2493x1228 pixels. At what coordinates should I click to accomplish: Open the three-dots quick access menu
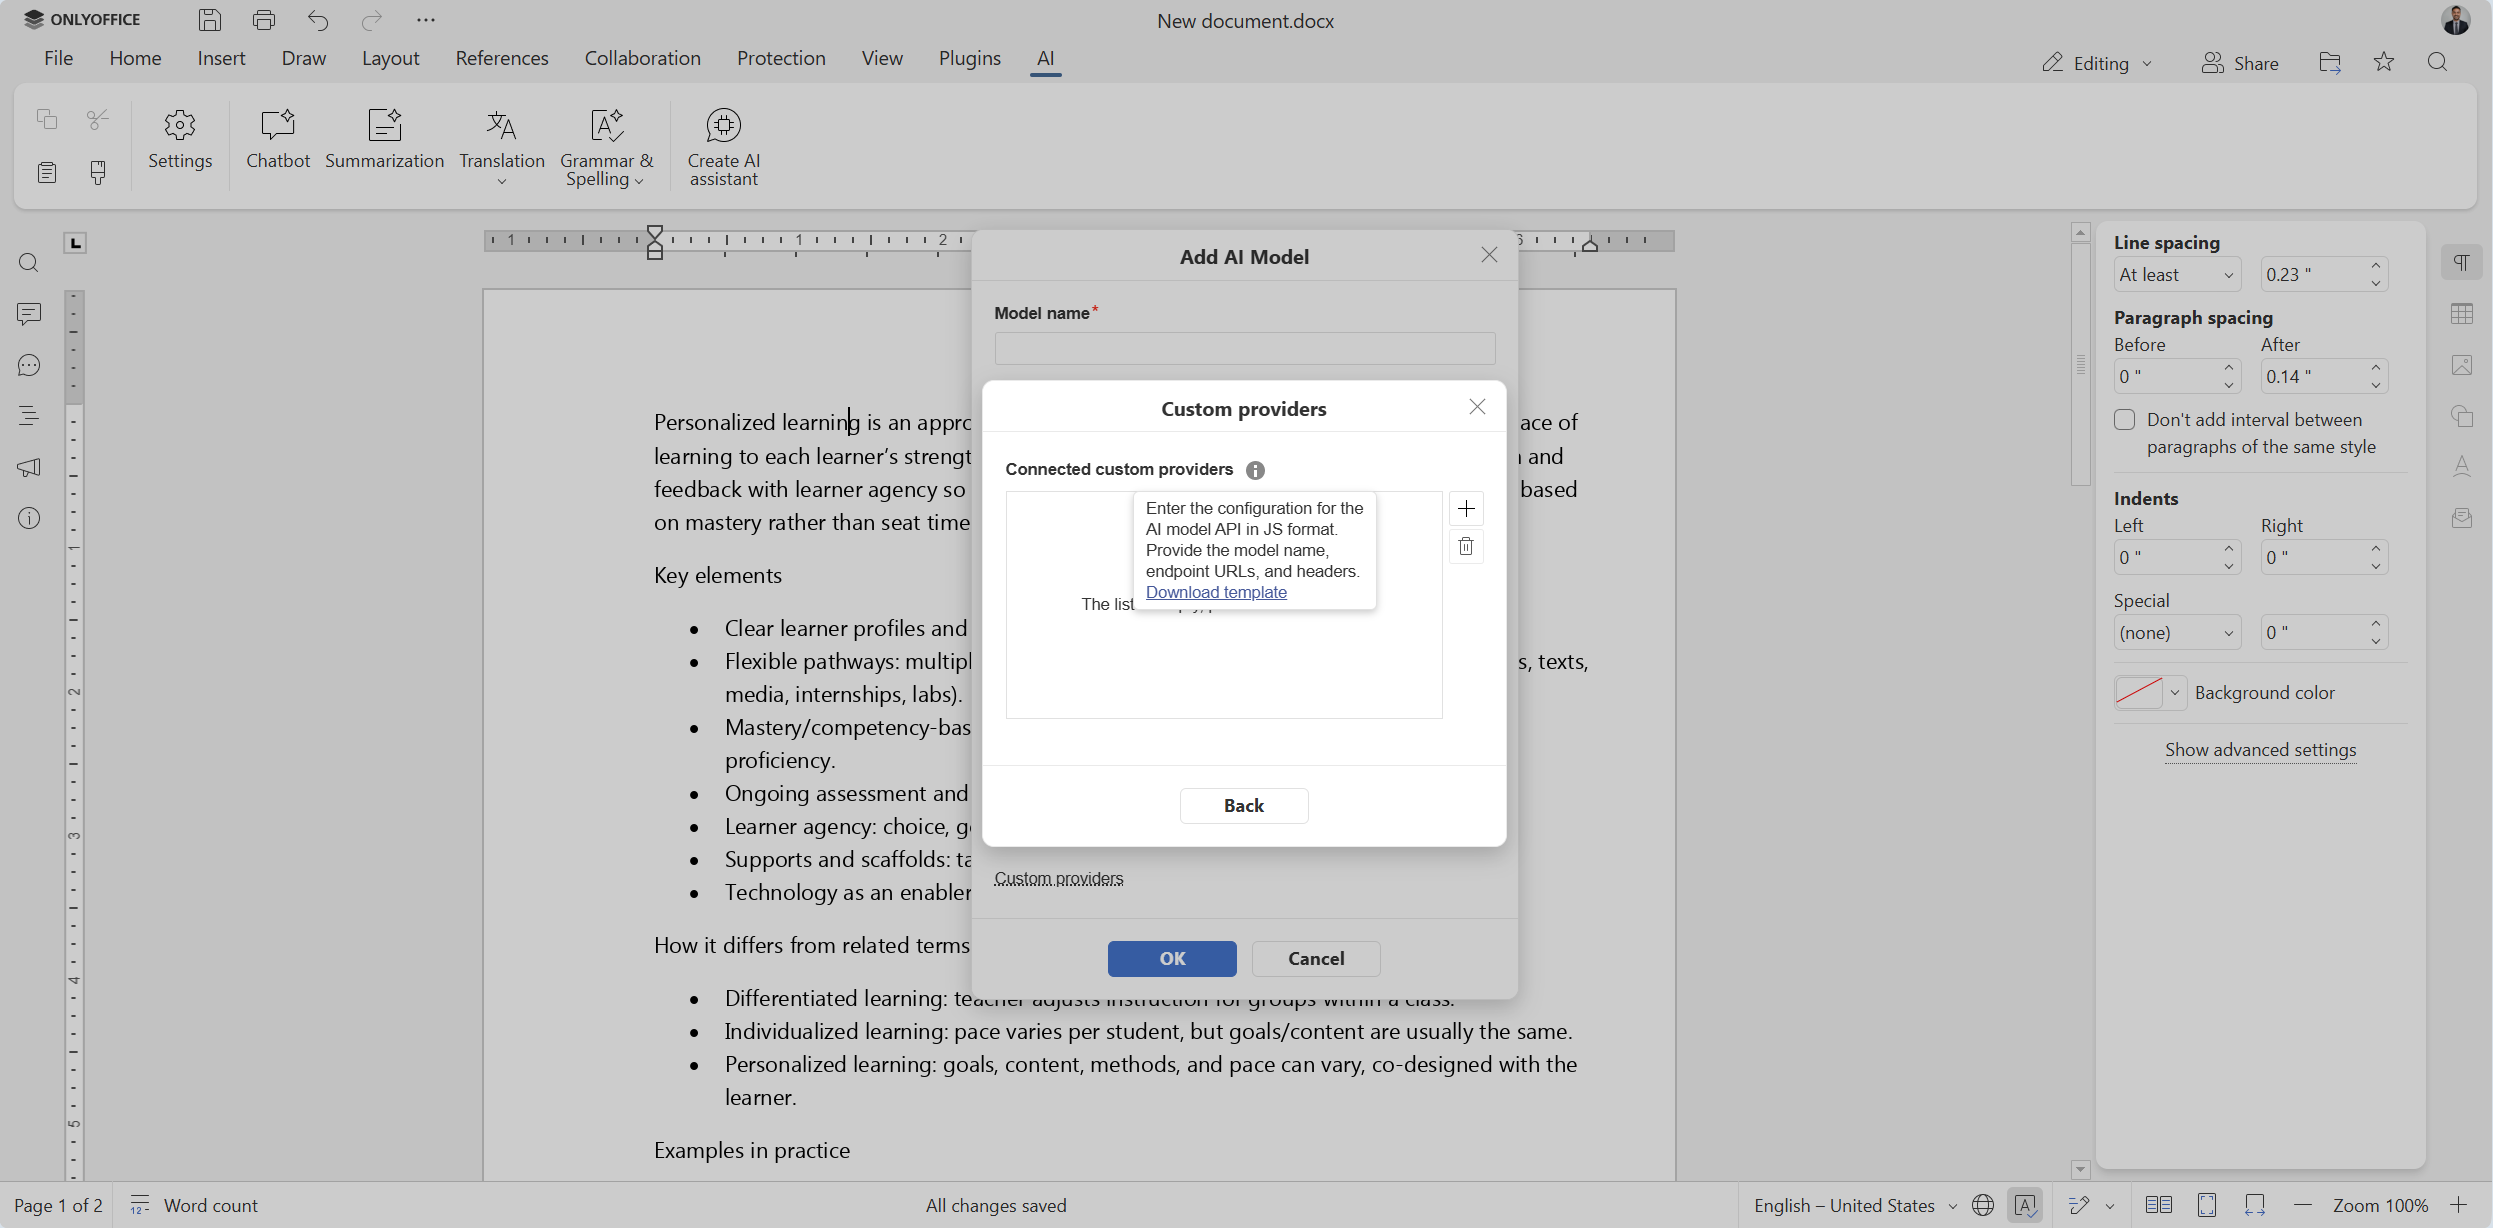tap(426, 20)
